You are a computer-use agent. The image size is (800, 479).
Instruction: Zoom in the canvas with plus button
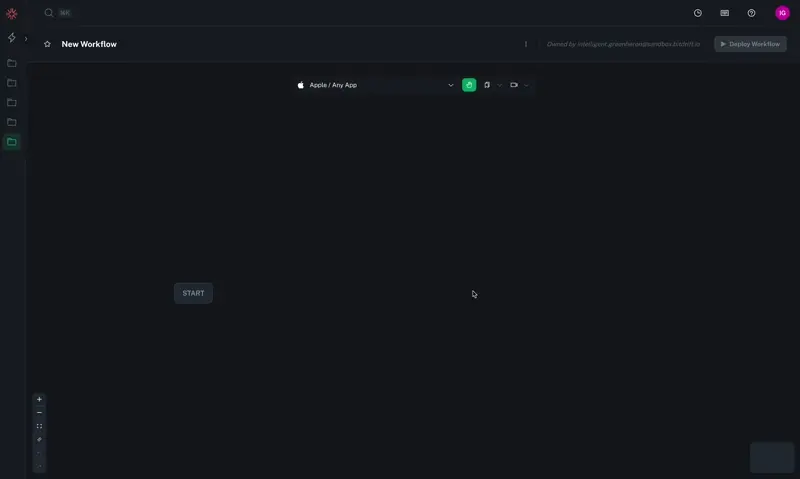point(39,399)
